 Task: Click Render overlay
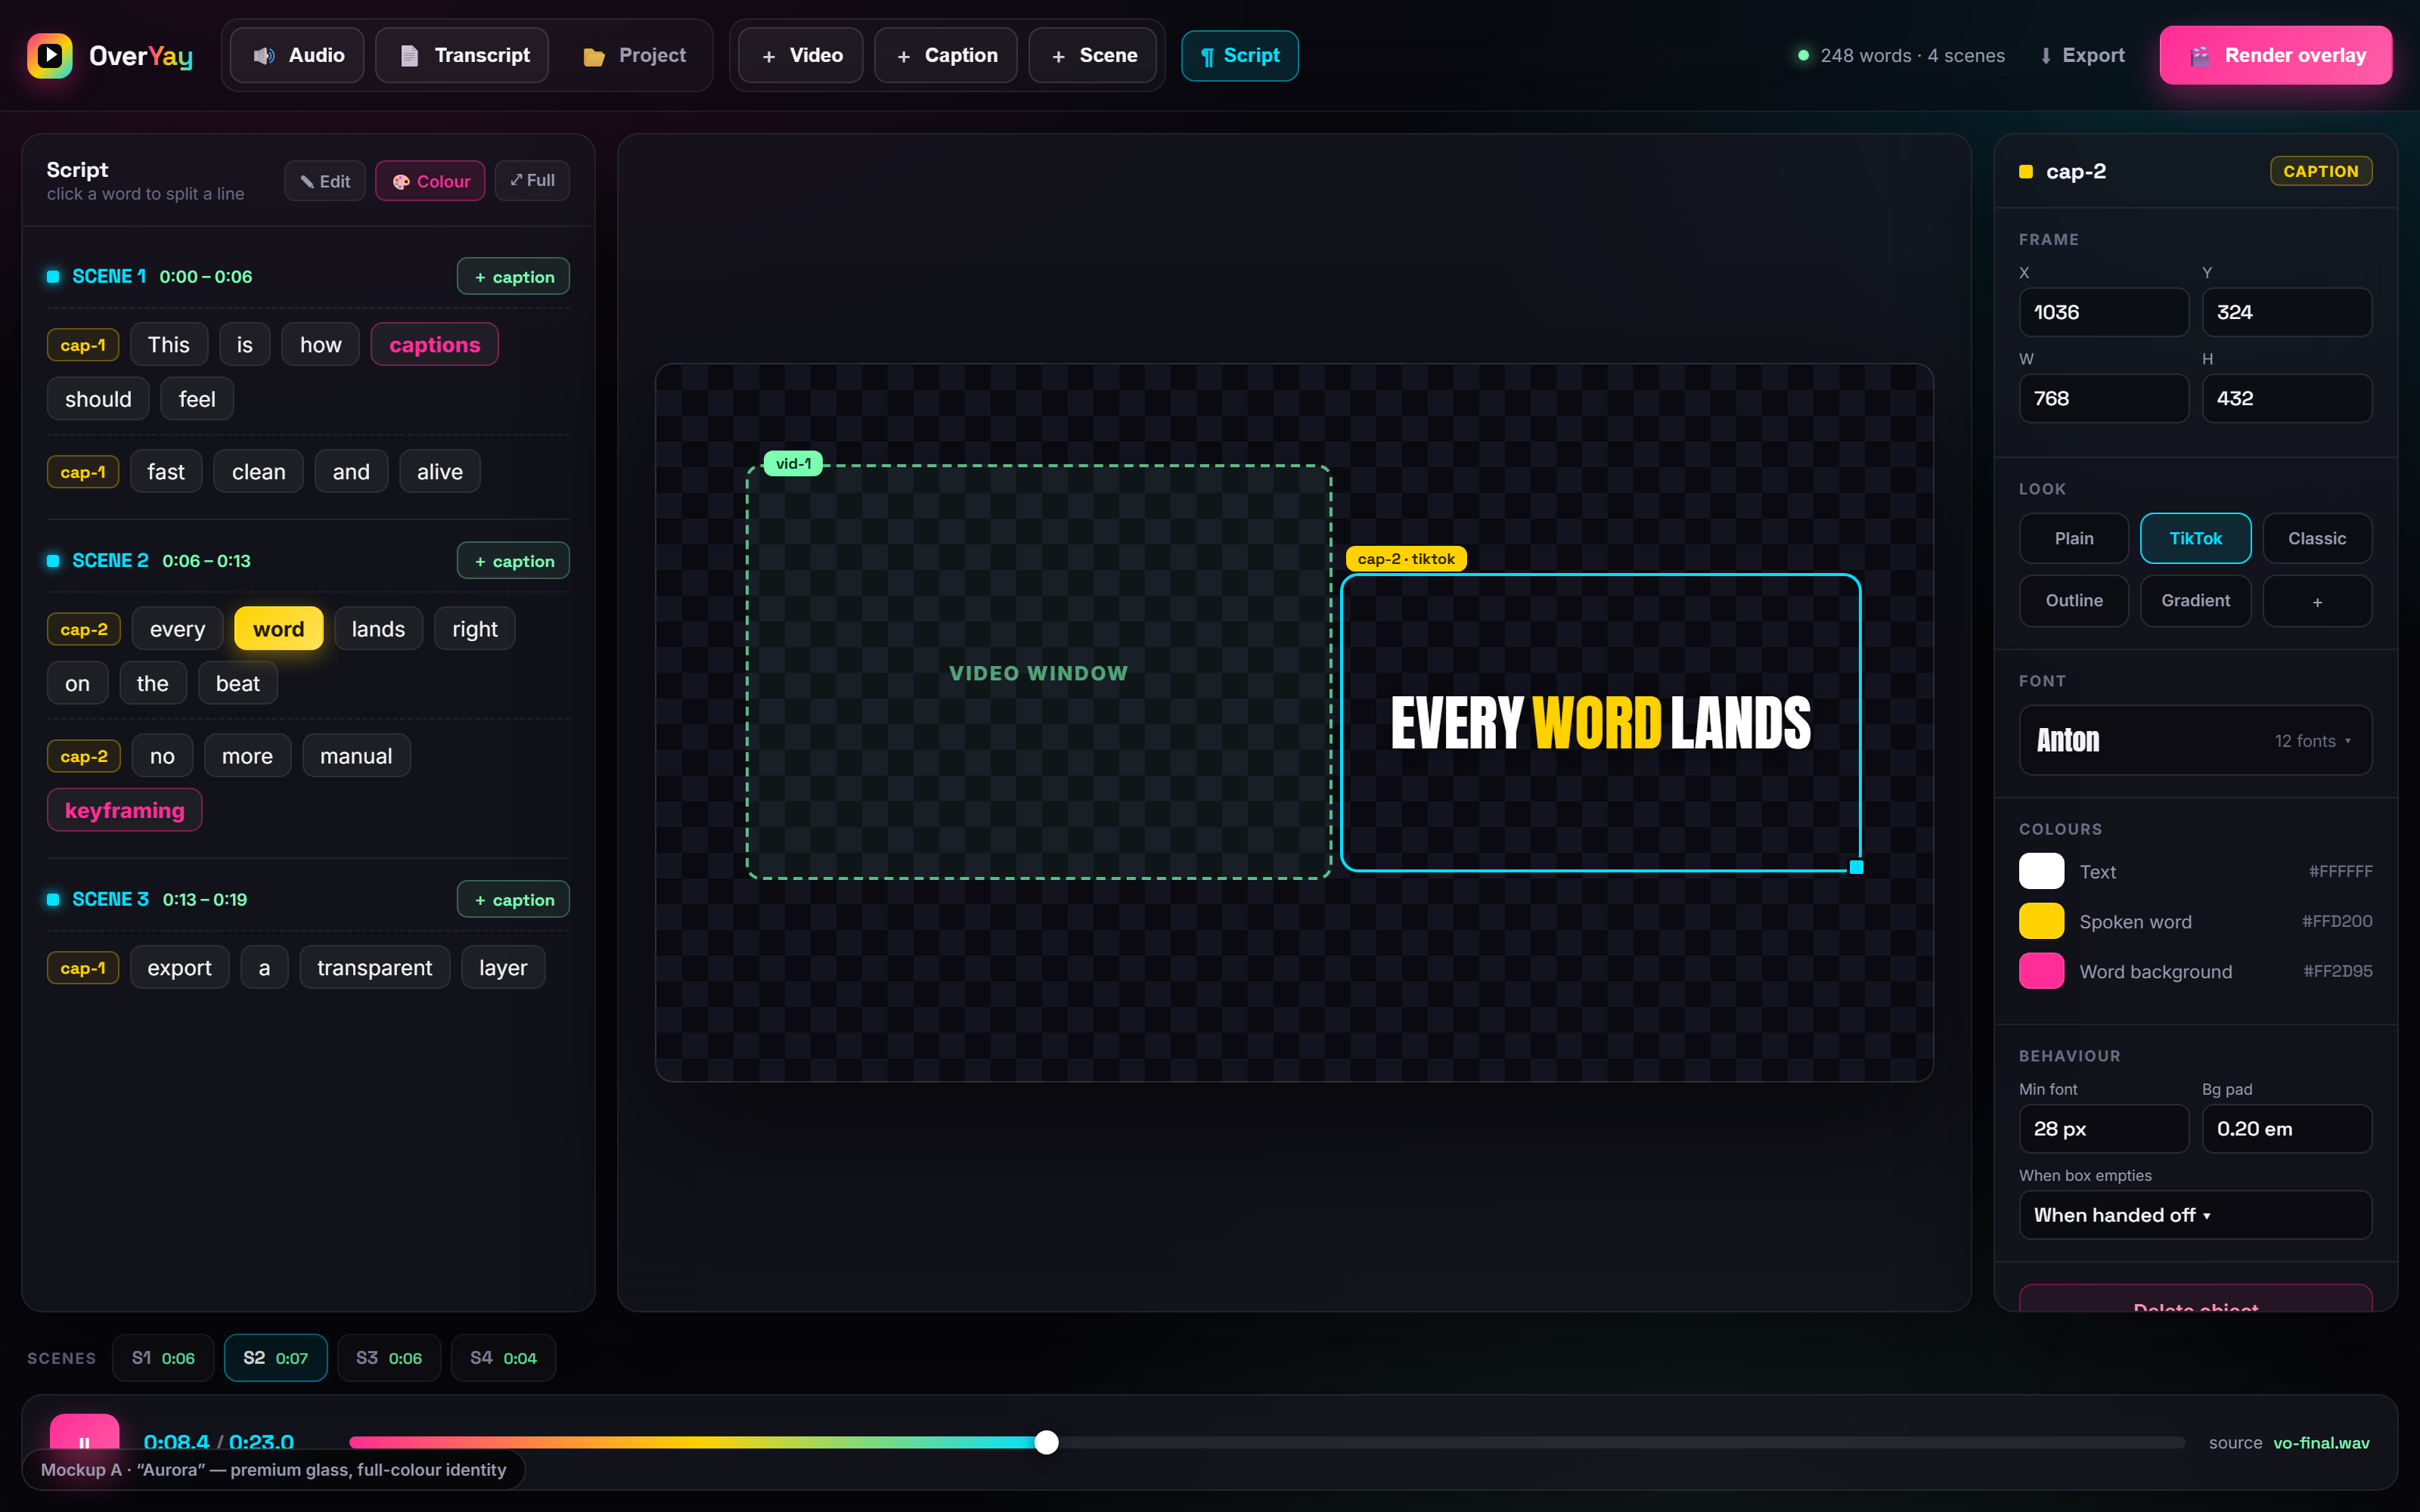click(x=2275, y=55)
